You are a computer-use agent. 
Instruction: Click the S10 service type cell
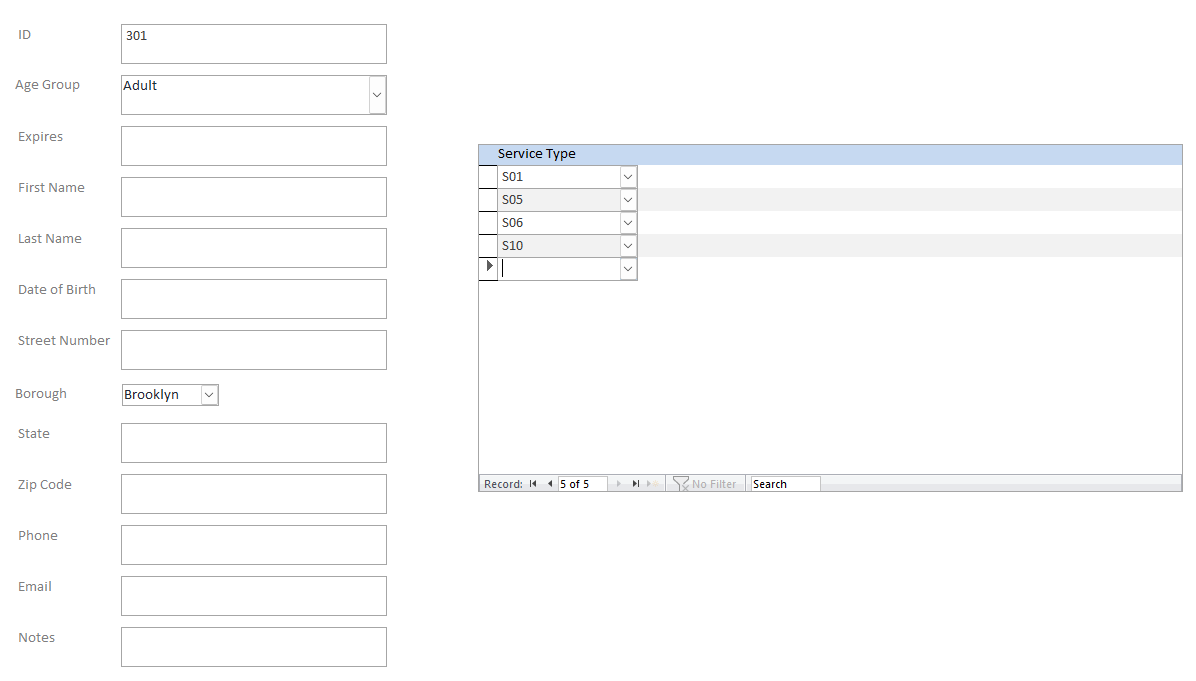pyautogui.click(x=559, y=246)
